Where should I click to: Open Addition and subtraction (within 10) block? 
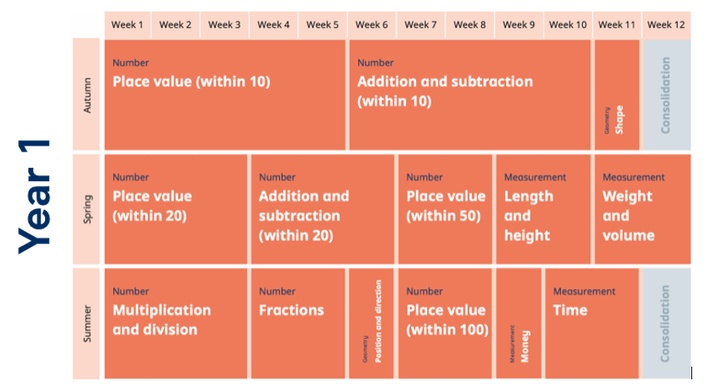pos(470,94)
